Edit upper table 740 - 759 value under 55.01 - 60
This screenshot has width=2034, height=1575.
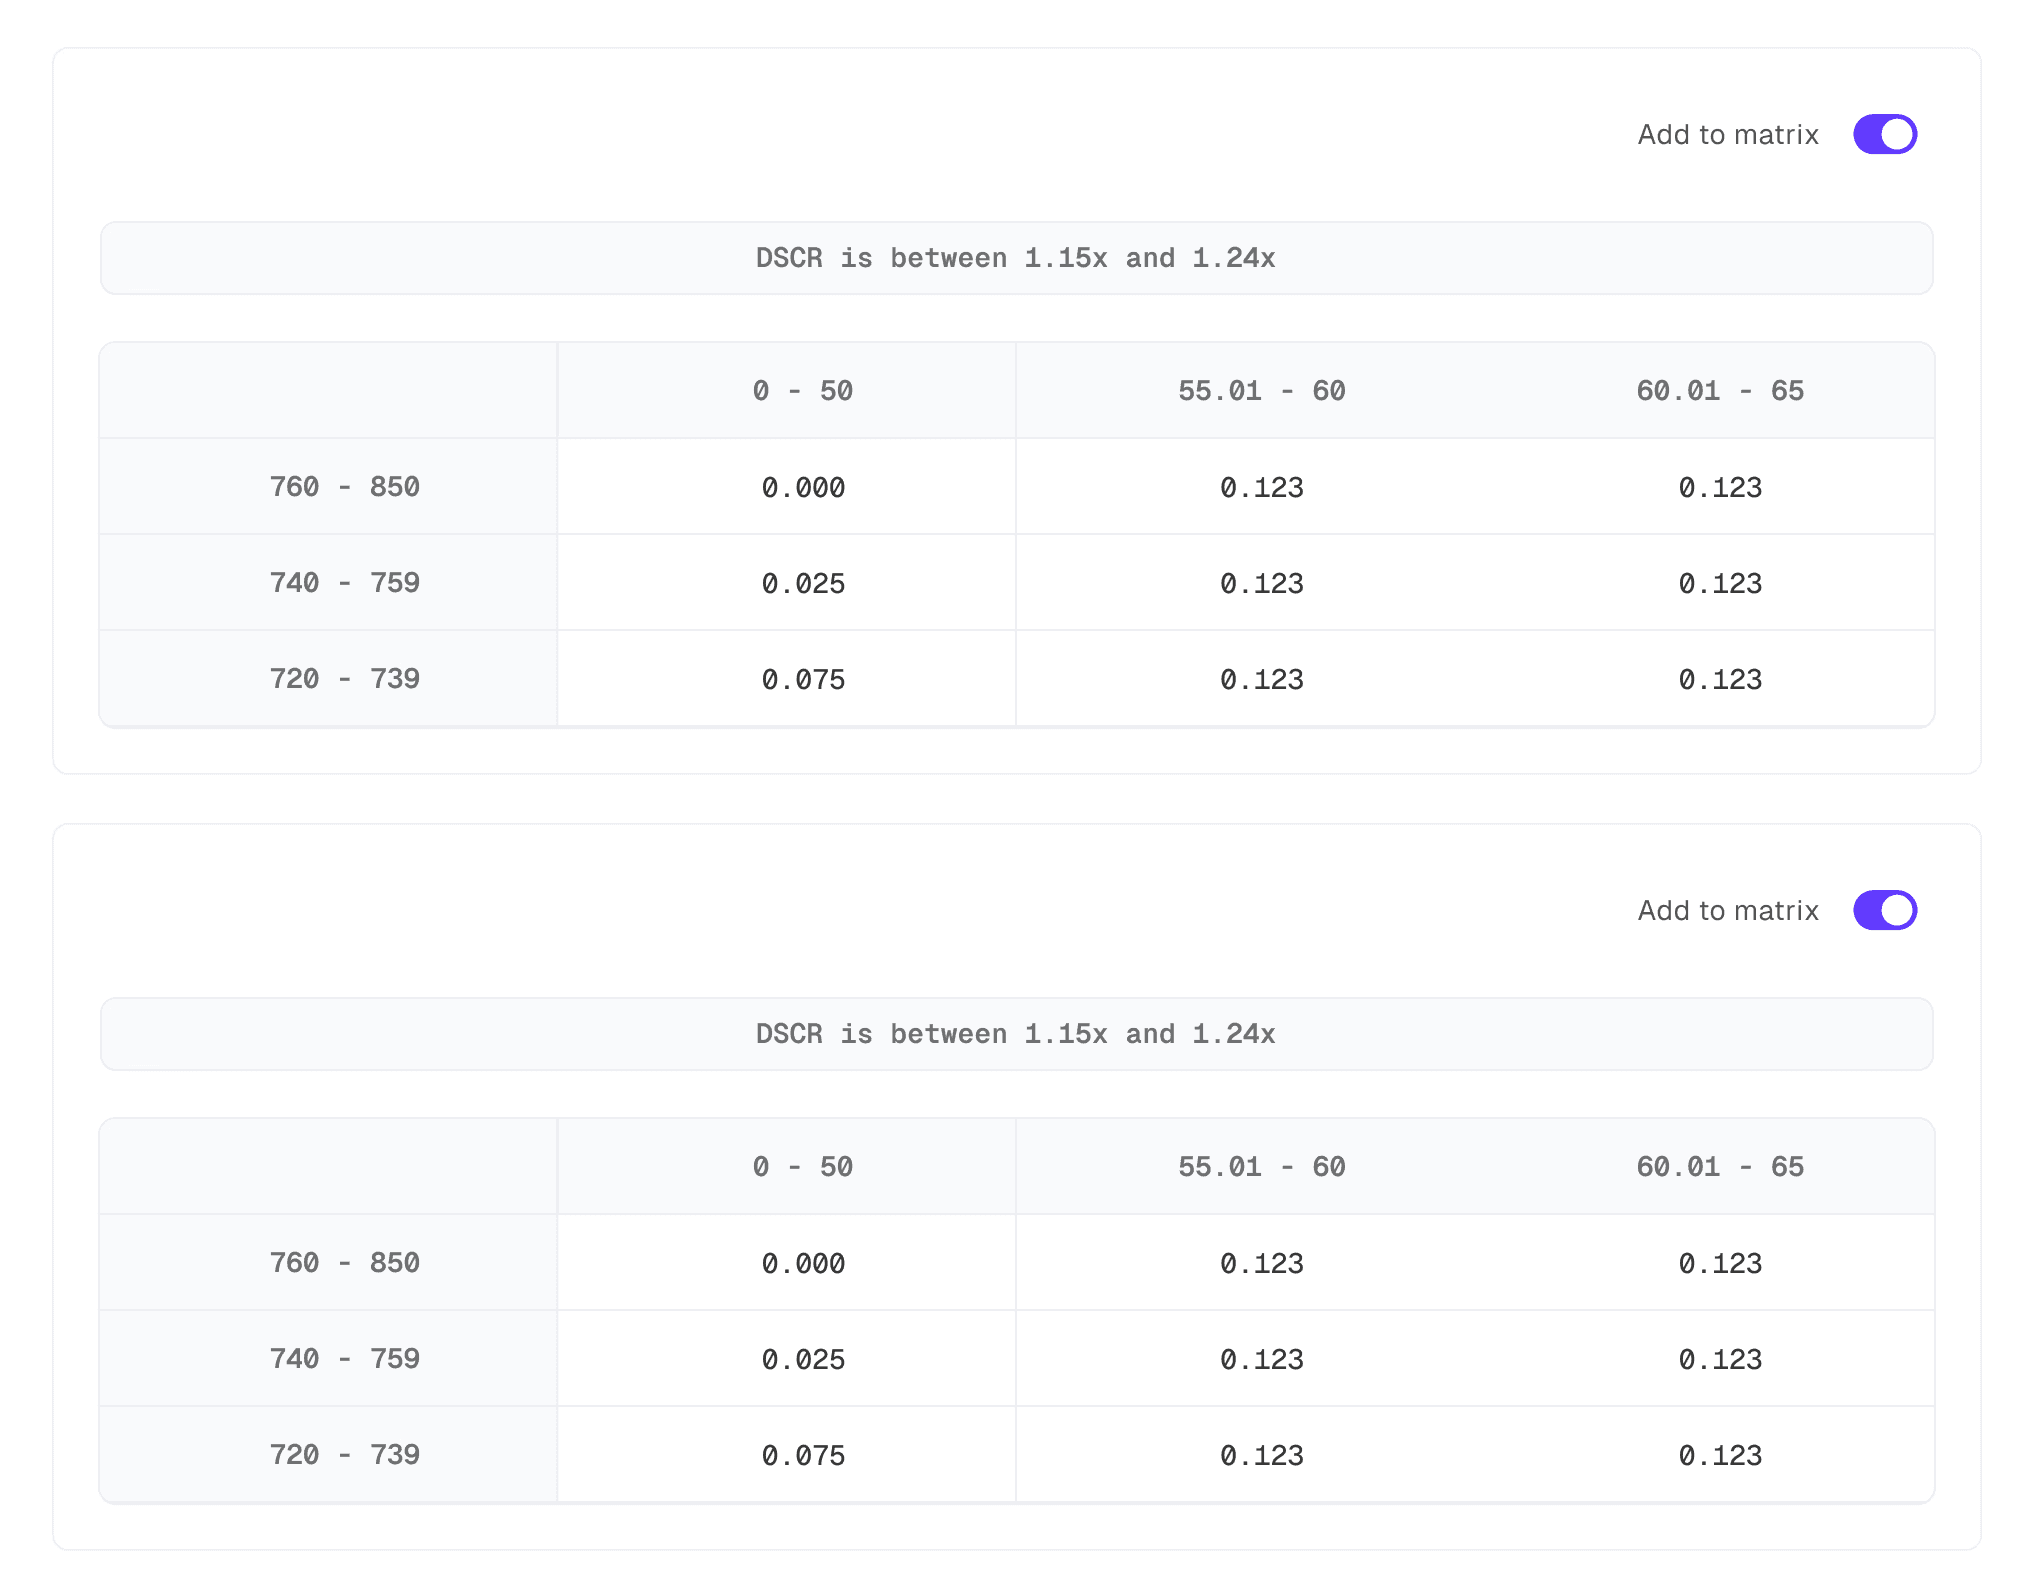point(1245,583)
